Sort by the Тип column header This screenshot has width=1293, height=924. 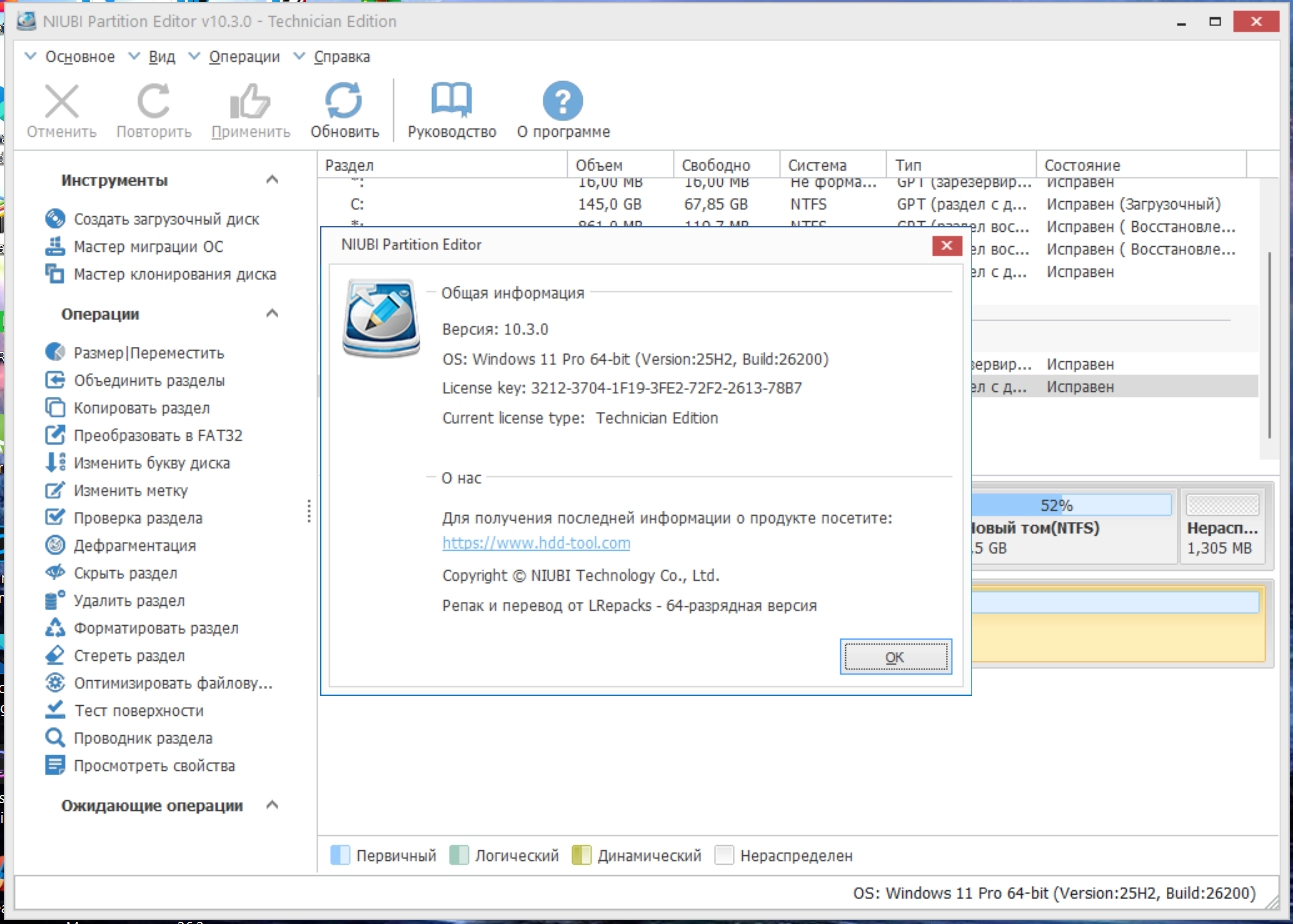coord(961,165)
